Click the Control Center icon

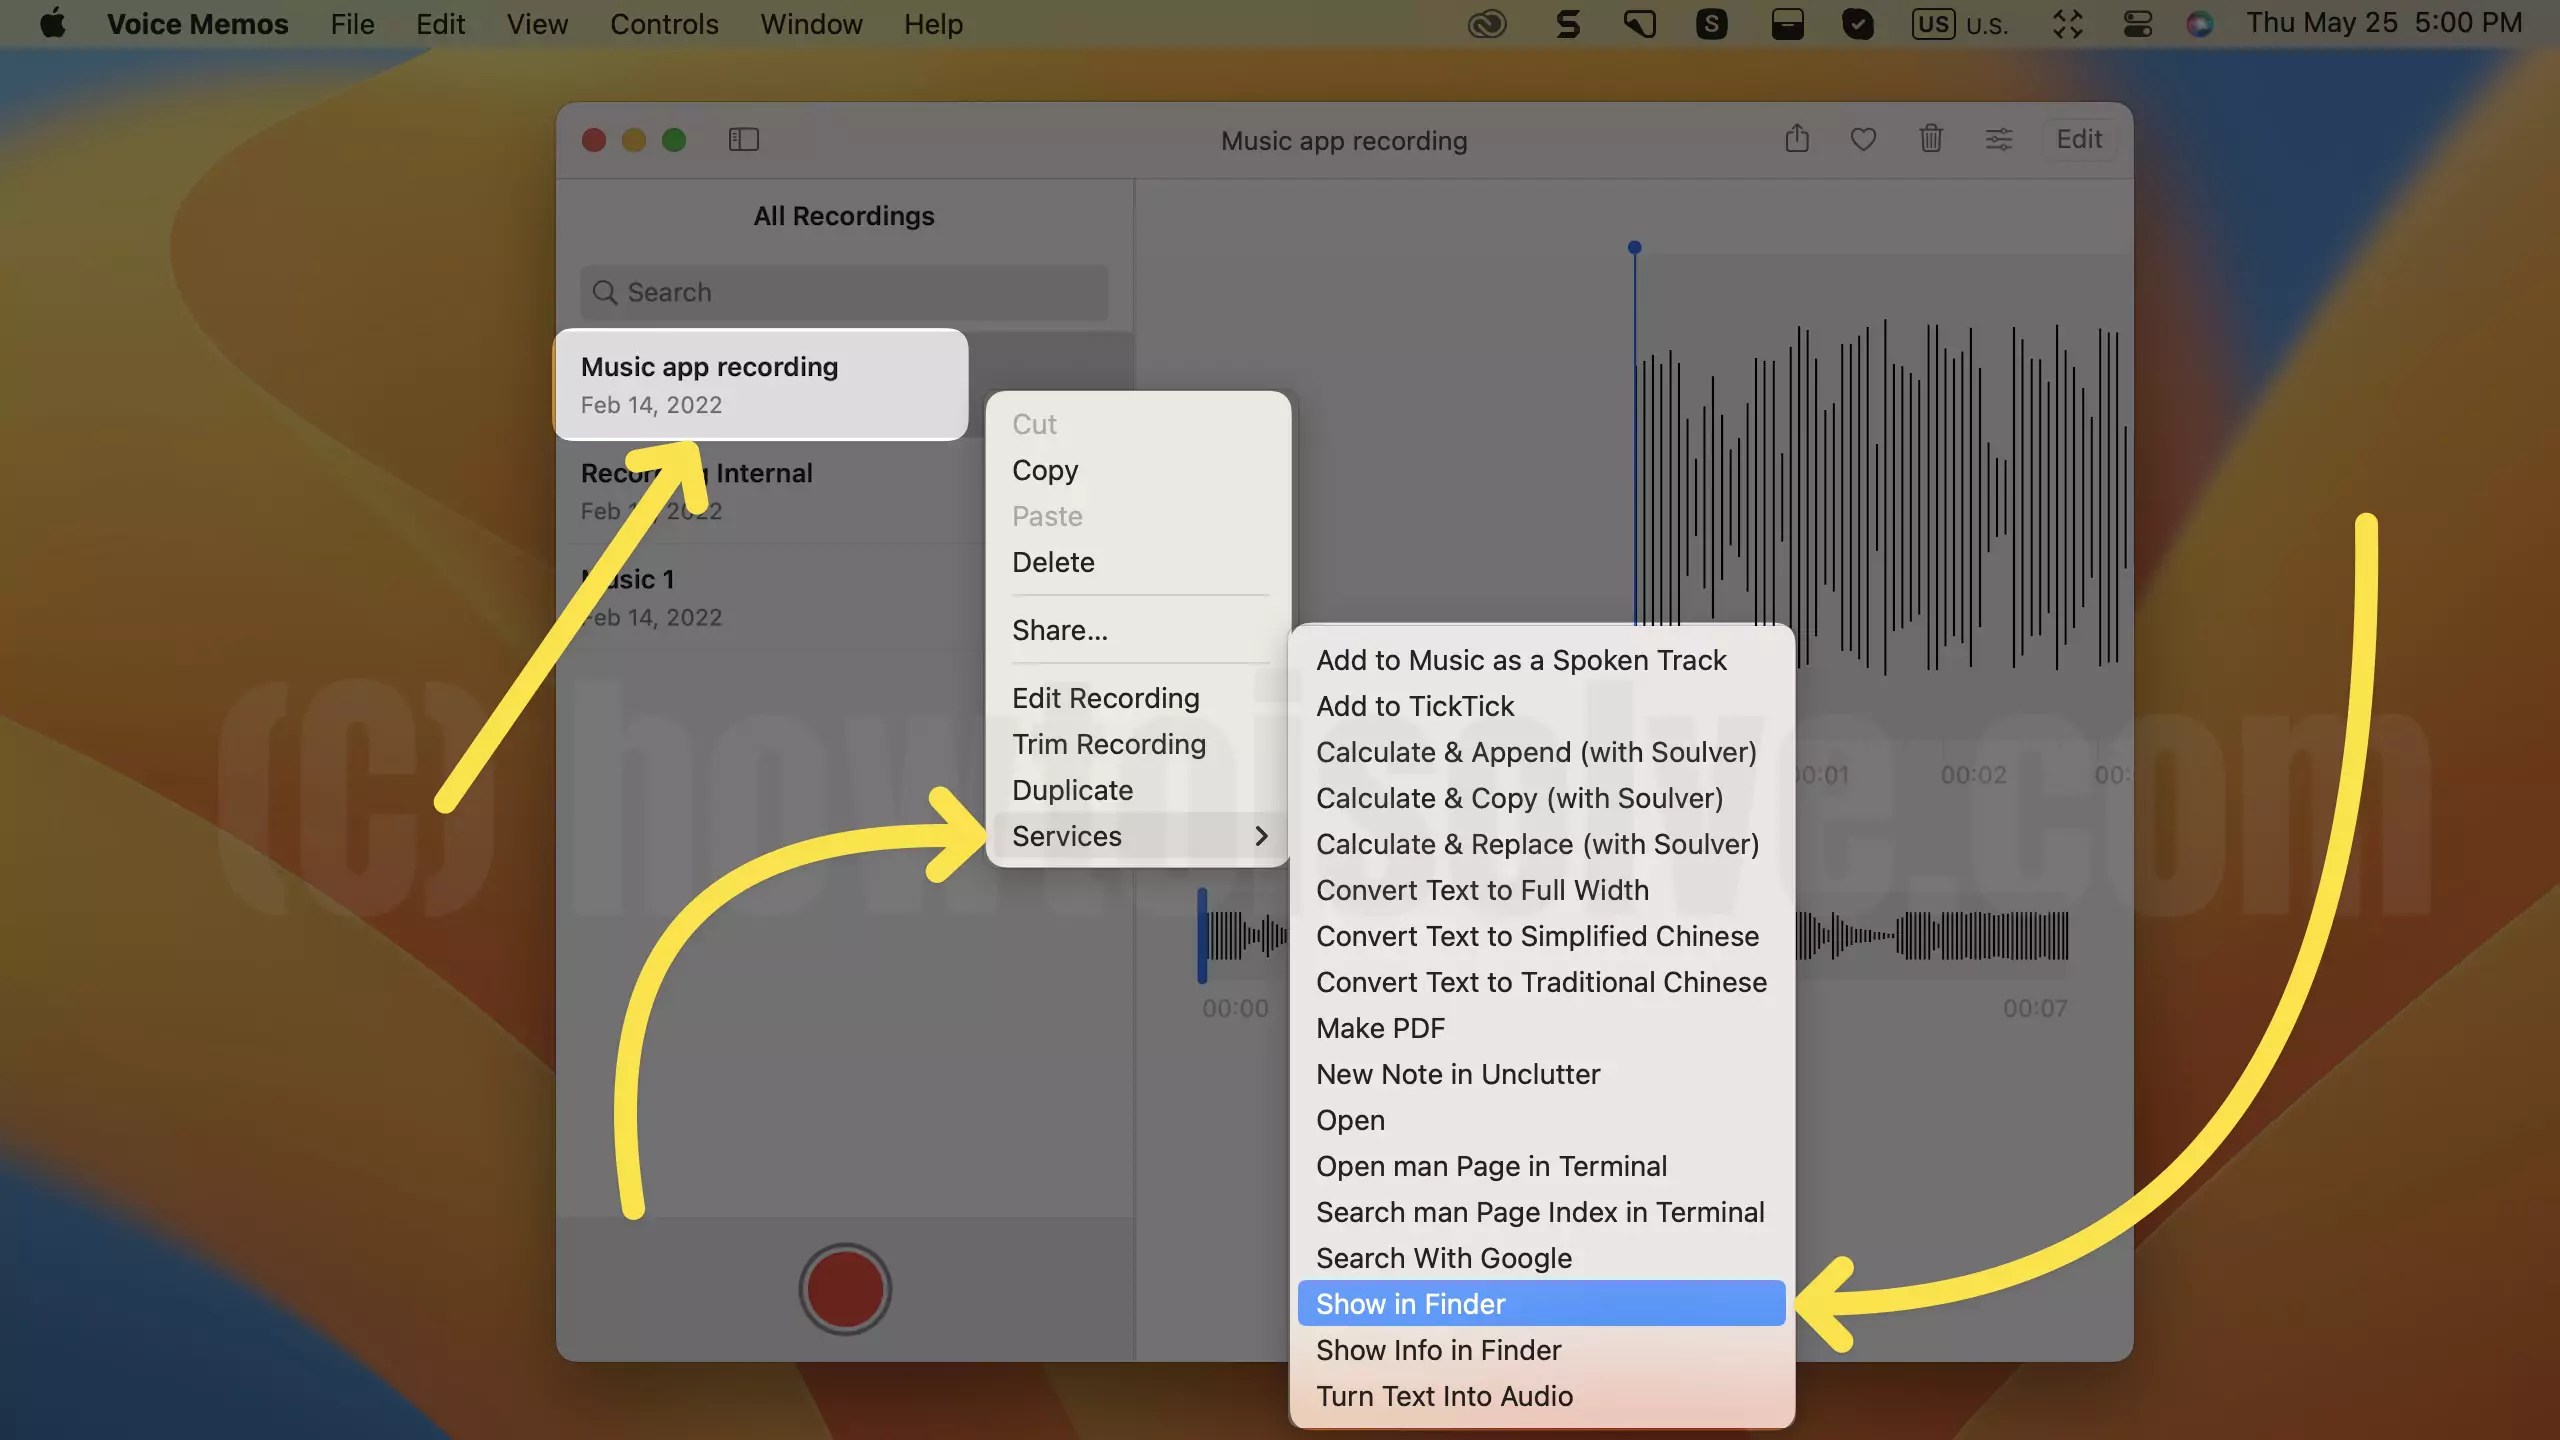[x=2136, y=23]
